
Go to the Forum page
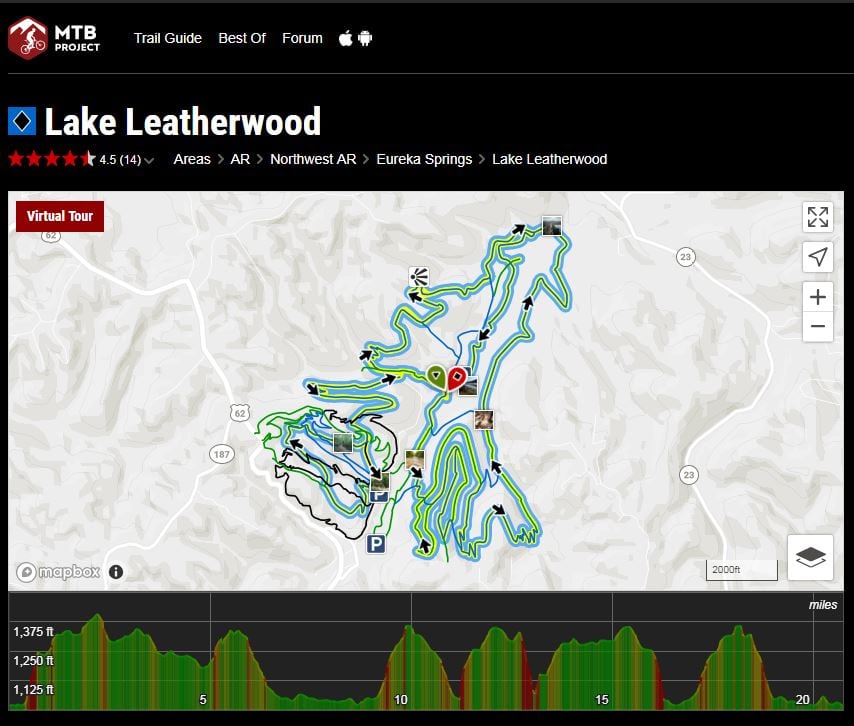click(x=302, y=38)
